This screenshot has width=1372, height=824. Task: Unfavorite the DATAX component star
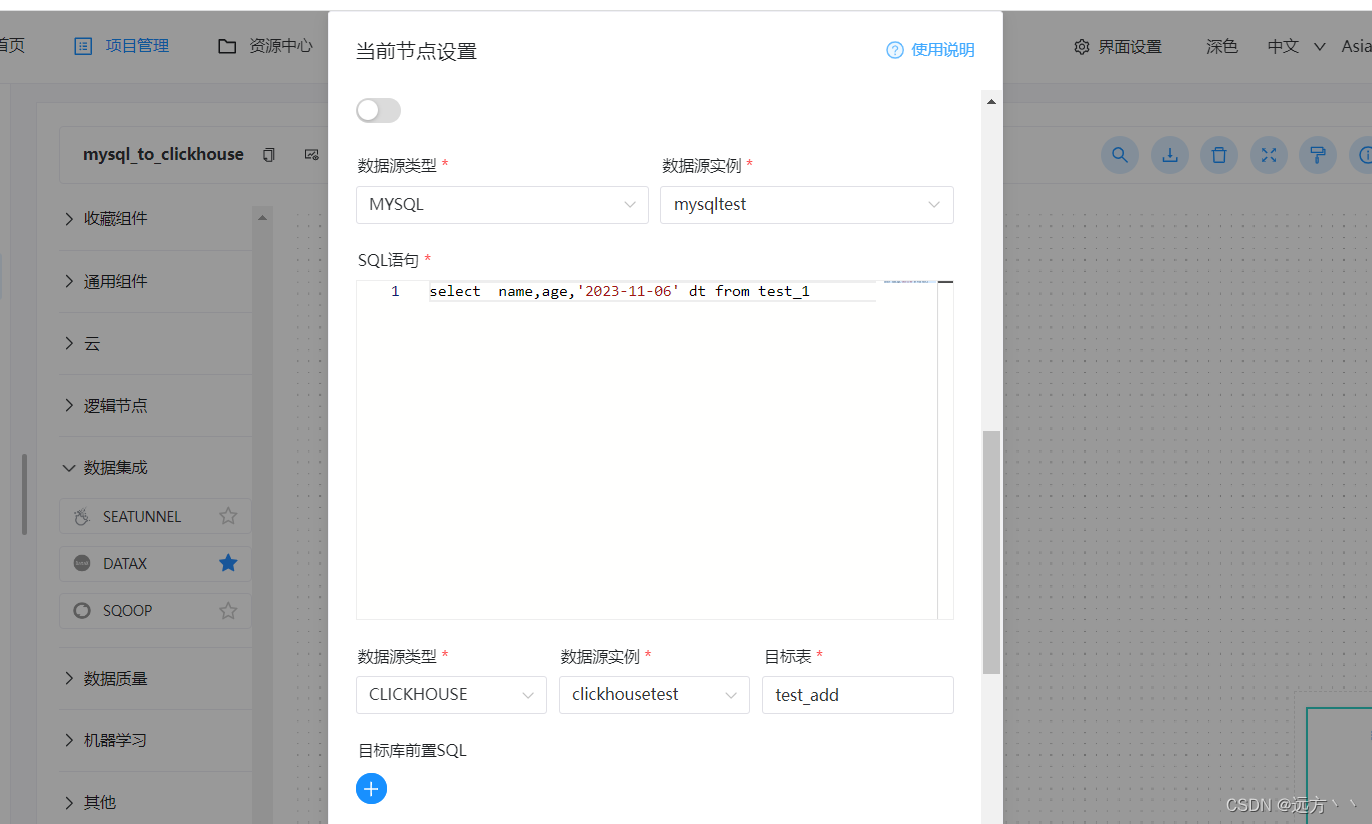228,563
